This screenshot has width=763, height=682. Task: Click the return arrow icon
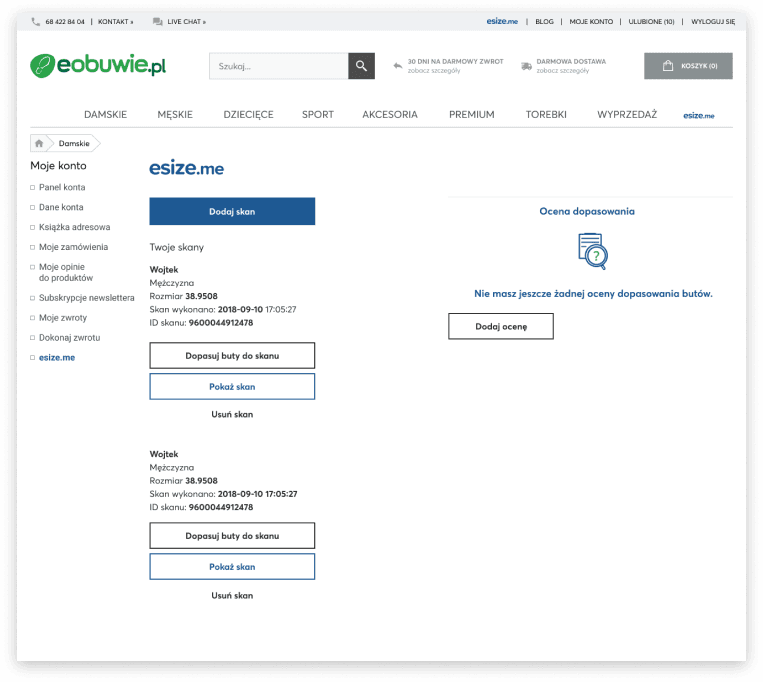pyautogui.click(x=398, y=66)
